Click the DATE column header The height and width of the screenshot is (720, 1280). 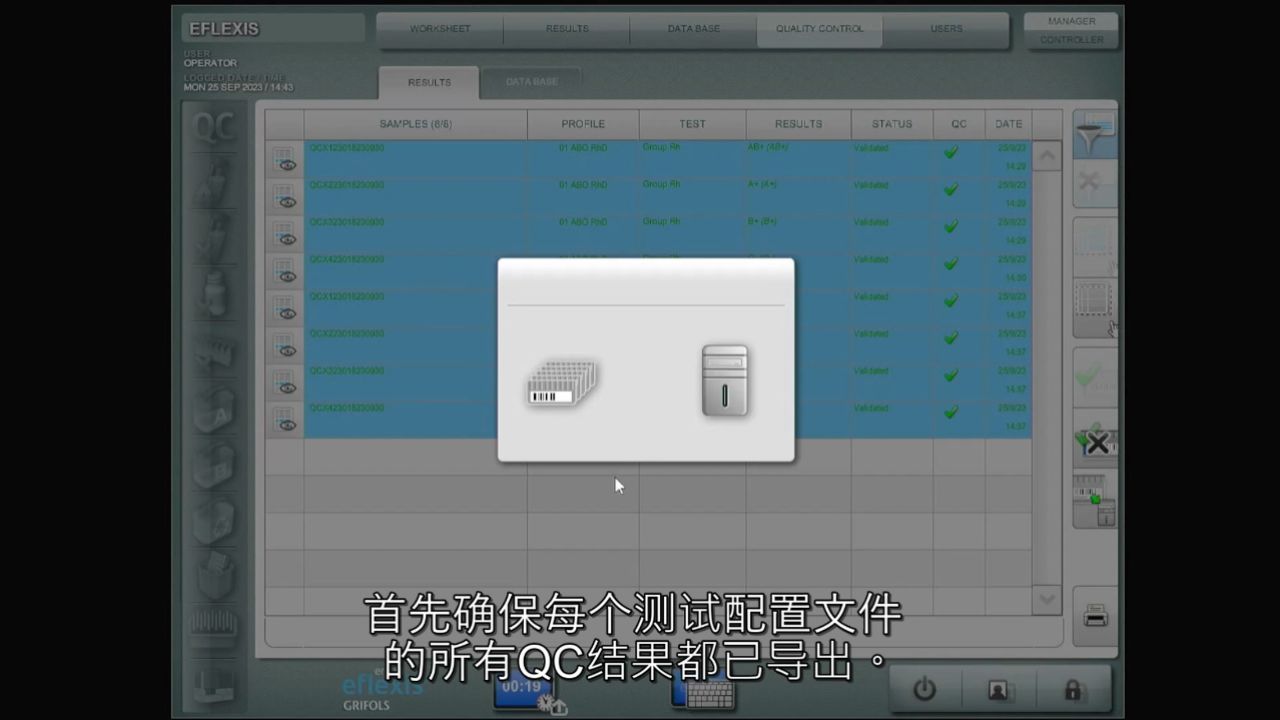1009,124
